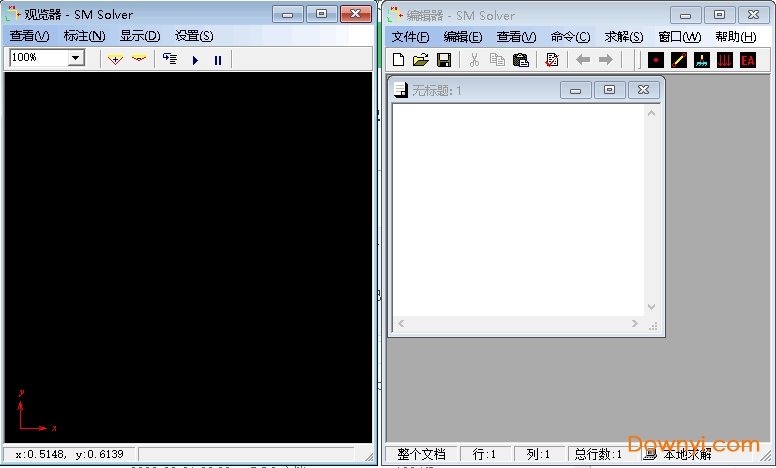
Task: Click the document's vertical scrollbar down arrow
Action: point(651,307)
